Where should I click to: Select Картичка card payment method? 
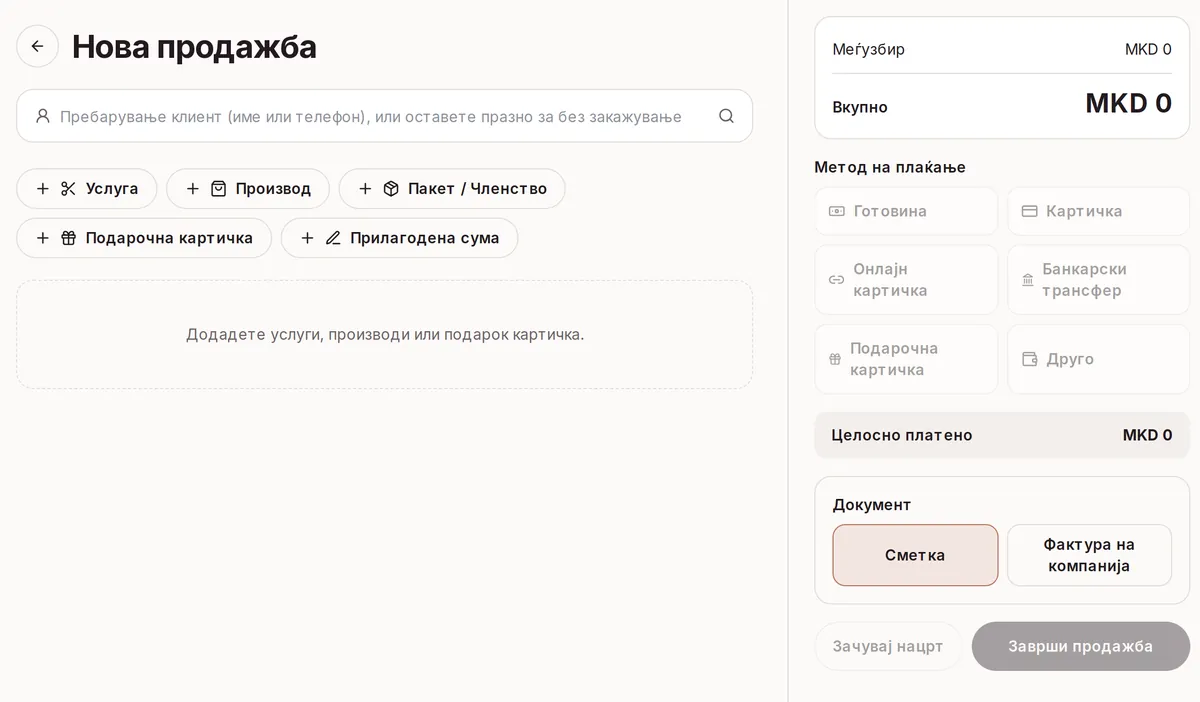[1098, 211]
